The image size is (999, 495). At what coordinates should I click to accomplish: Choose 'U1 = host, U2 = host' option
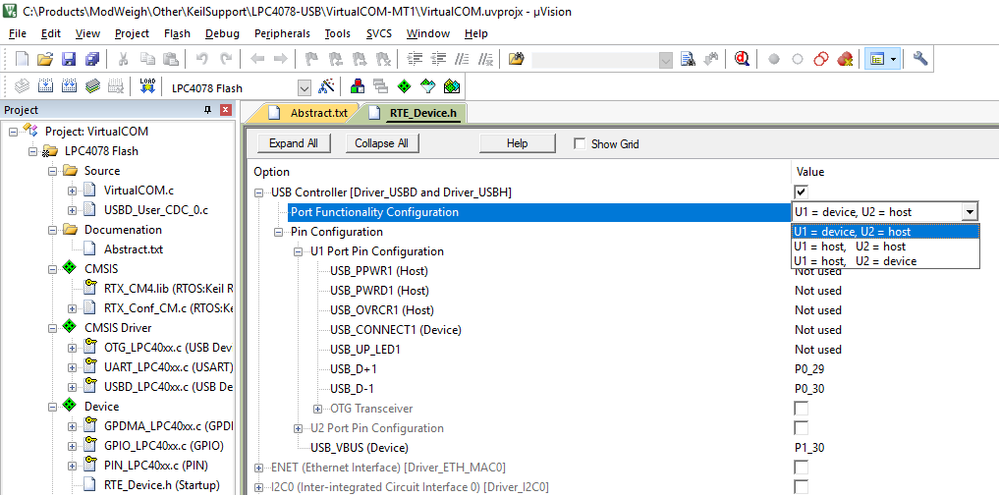click(886, 247)
